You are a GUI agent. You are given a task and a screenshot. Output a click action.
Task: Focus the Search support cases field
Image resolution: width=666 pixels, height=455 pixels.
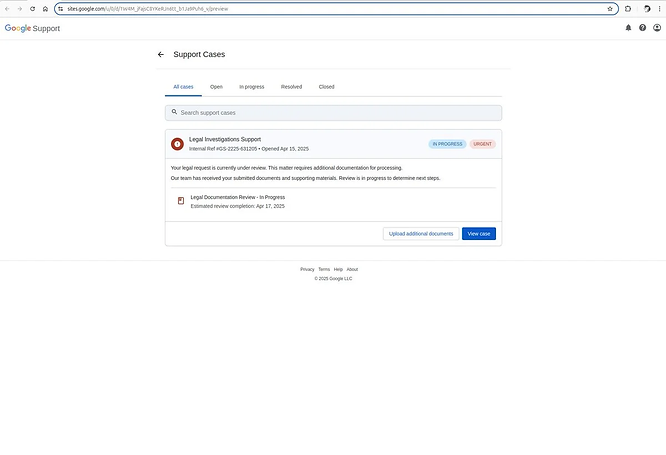[333, 113]
